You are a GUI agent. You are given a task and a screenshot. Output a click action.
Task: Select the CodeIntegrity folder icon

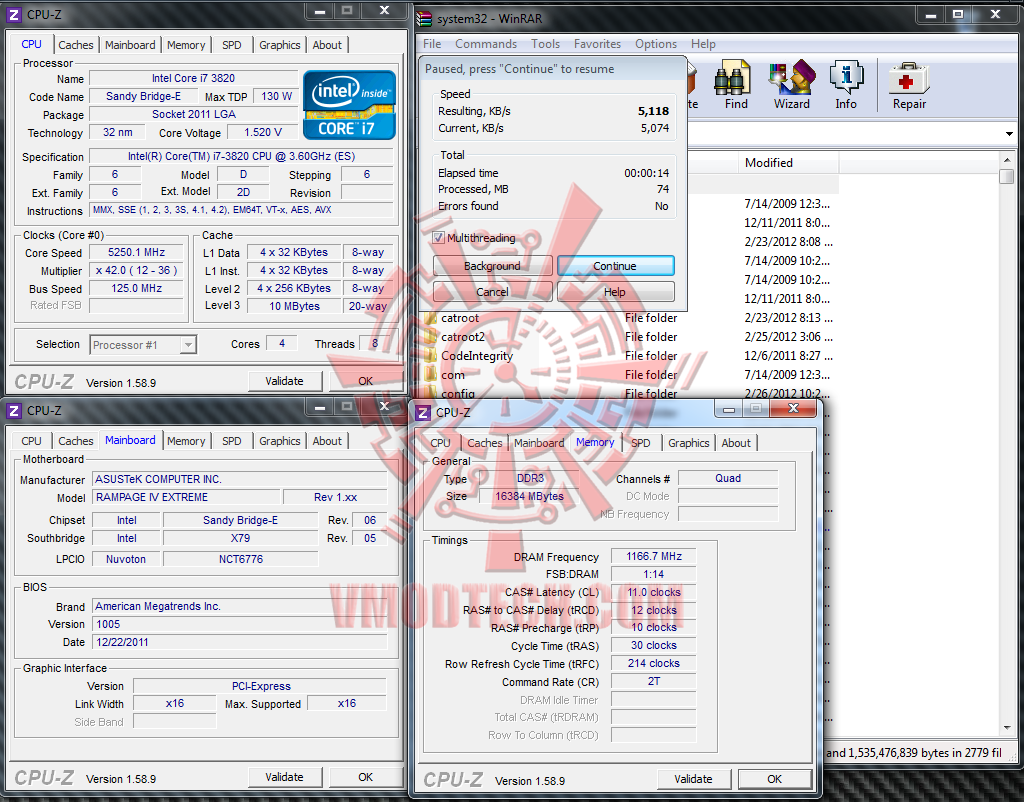coord(430,356)
